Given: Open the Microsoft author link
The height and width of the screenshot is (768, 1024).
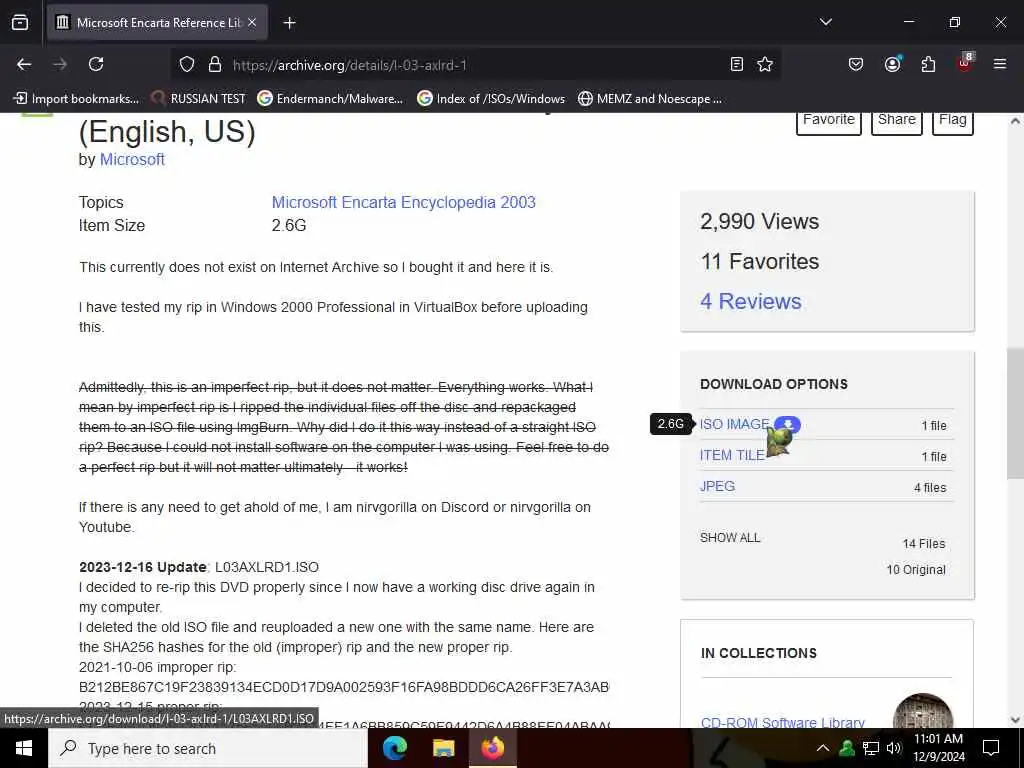Looking at the screenshot, I should (x=132, y=159).
